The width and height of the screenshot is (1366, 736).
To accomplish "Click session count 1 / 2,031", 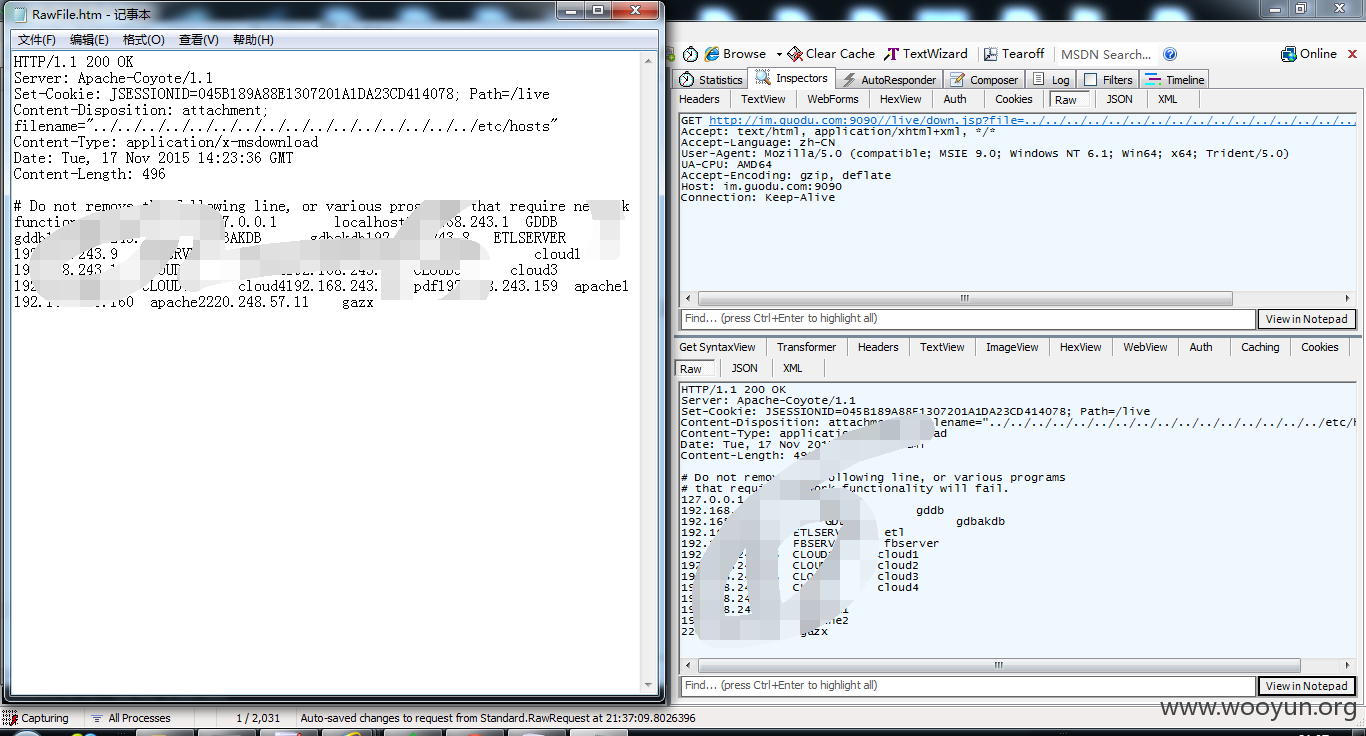I will (x=258, y=718).
